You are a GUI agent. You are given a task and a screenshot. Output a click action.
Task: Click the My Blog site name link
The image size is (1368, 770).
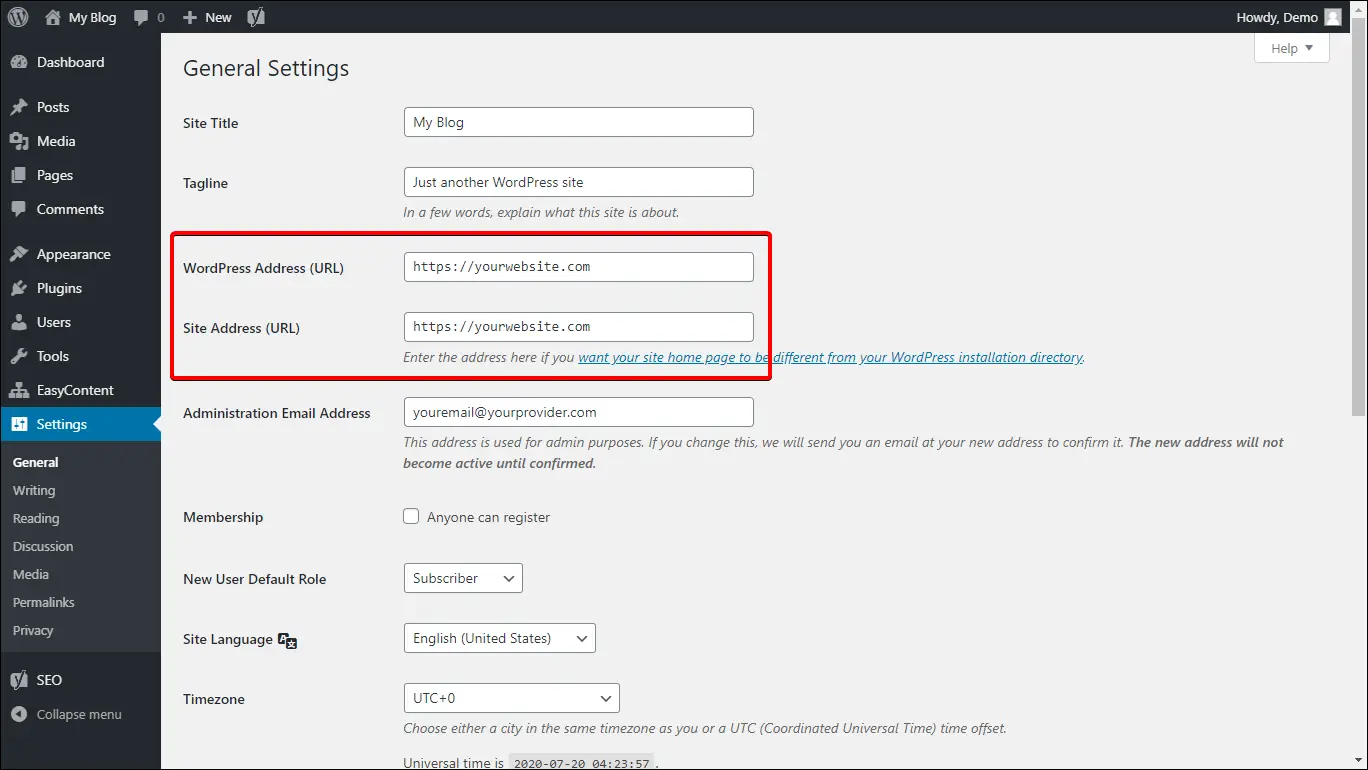click(92, 17)
